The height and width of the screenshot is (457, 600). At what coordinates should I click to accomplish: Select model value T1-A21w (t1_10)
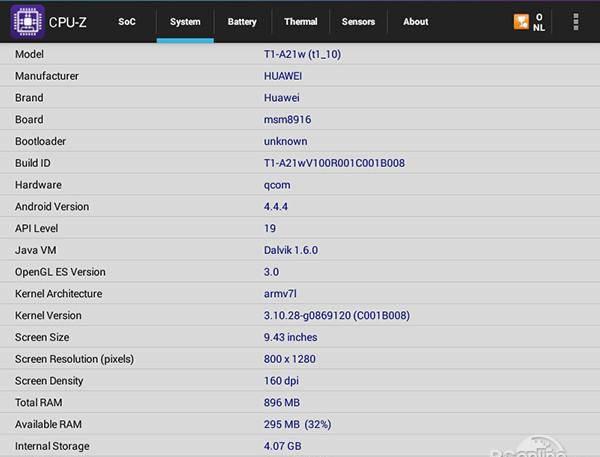[302, 54]
